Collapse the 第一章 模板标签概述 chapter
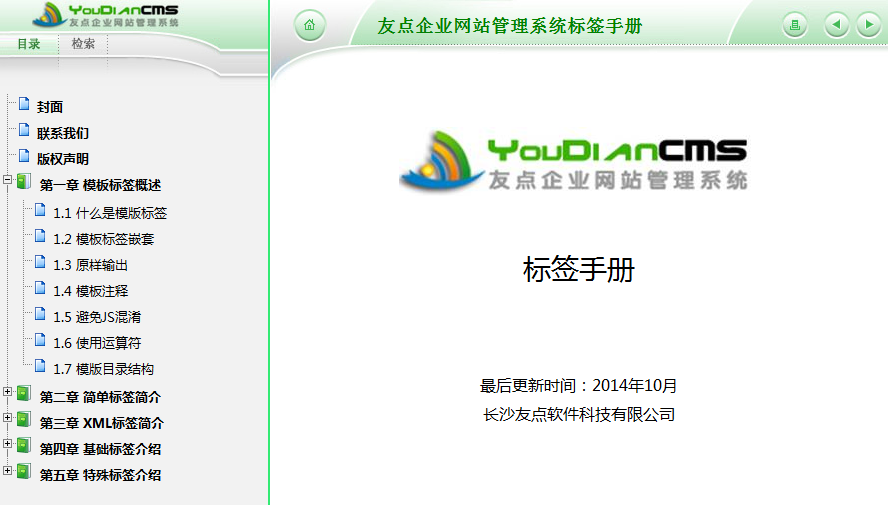The height and width of the screenshot is (505, 888). pyautogui.click(x=8, y=182)
